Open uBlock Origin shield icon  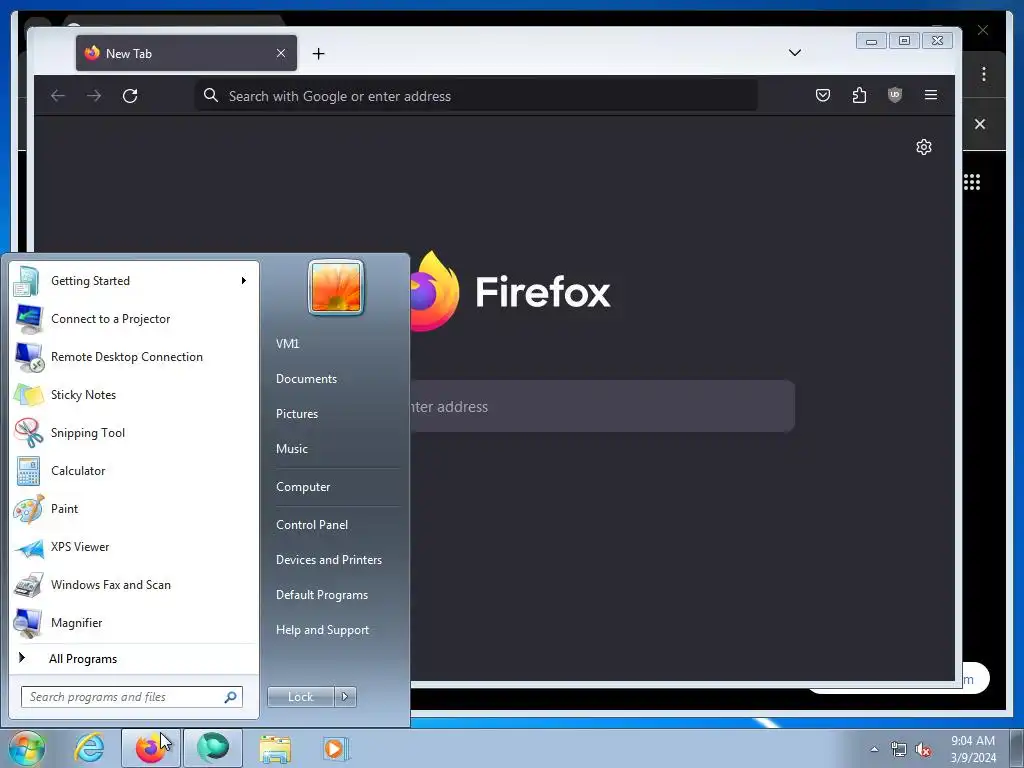895,95
